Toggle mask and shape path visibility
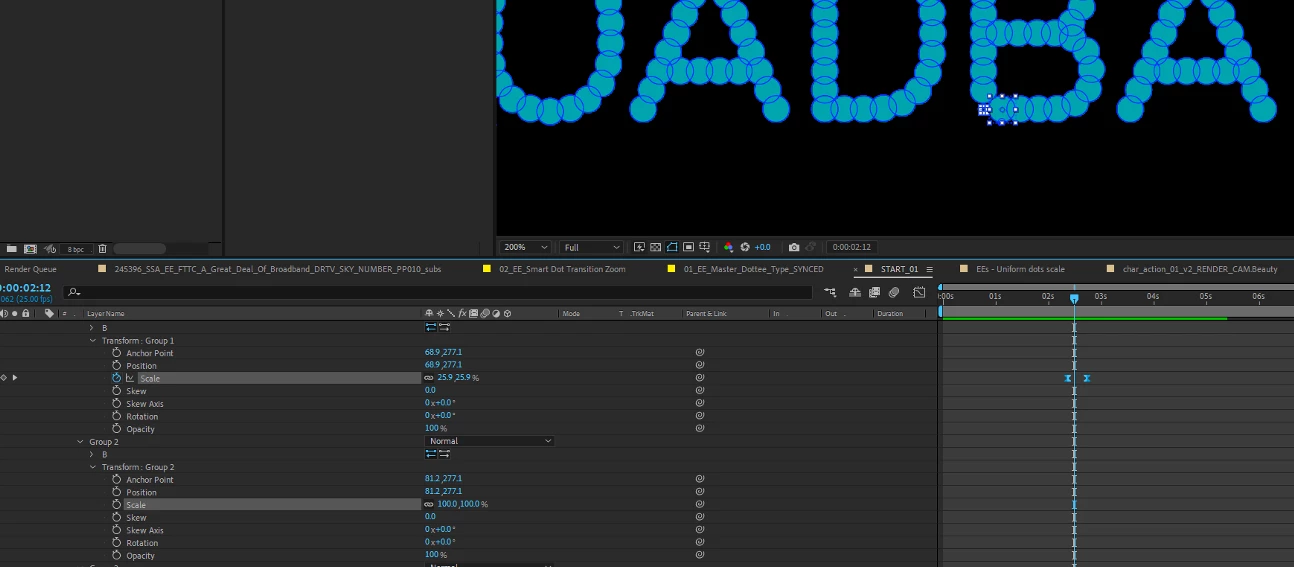Viewport: 1294px width, 567px height. point(673,247)
